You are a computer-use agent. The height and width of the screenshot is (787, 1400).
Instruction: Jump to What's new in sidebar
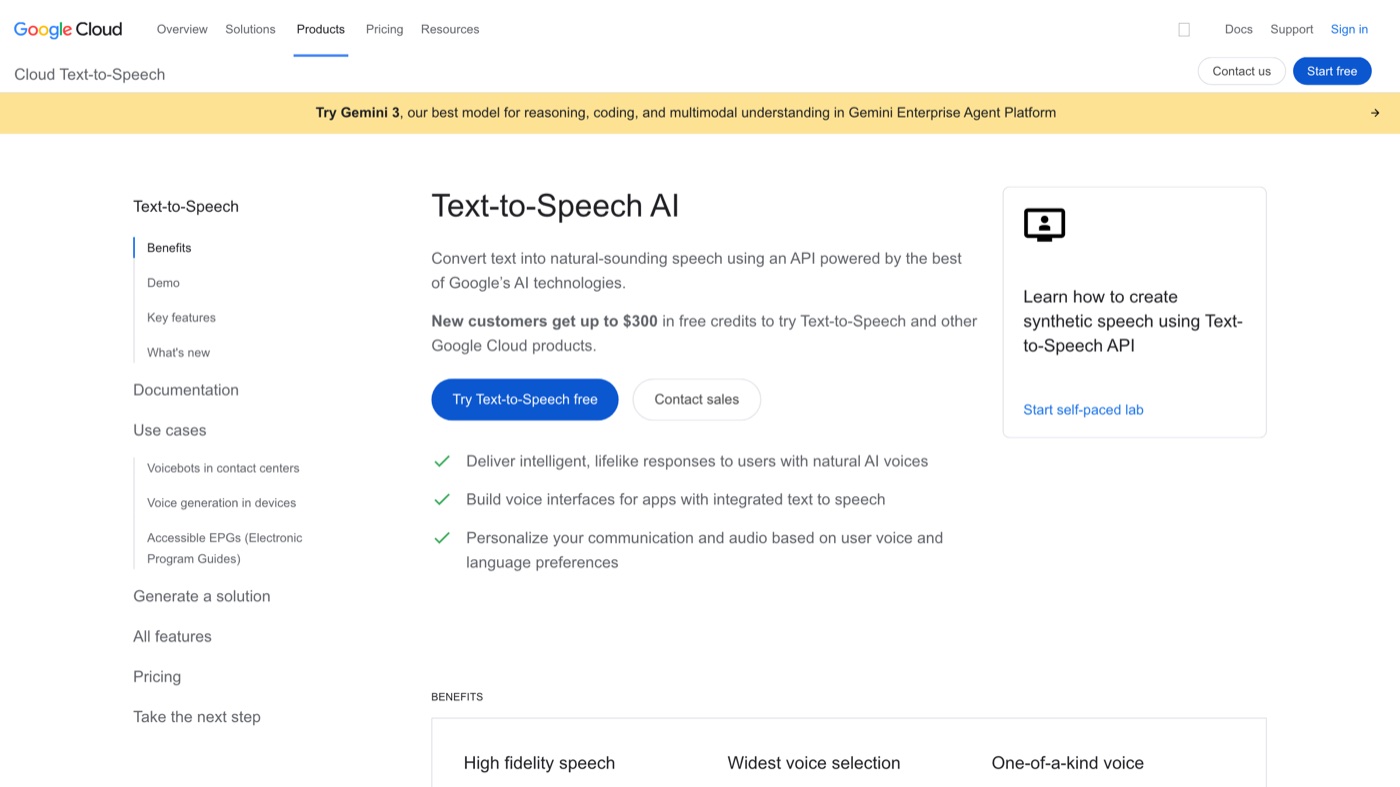(178, 352)
